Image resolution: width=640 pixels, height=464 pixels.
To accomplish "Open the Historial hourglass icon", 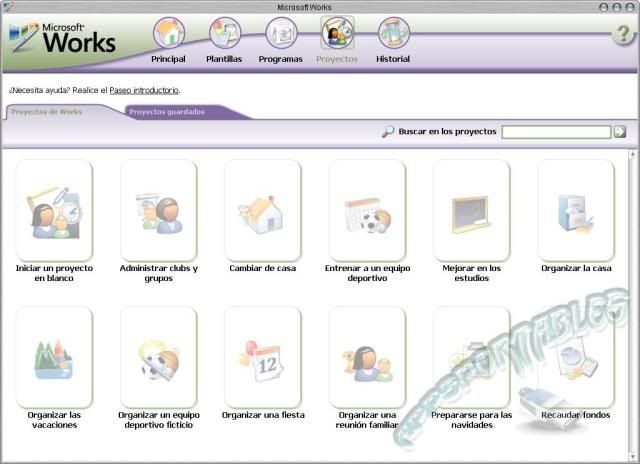I will (393, 33).
